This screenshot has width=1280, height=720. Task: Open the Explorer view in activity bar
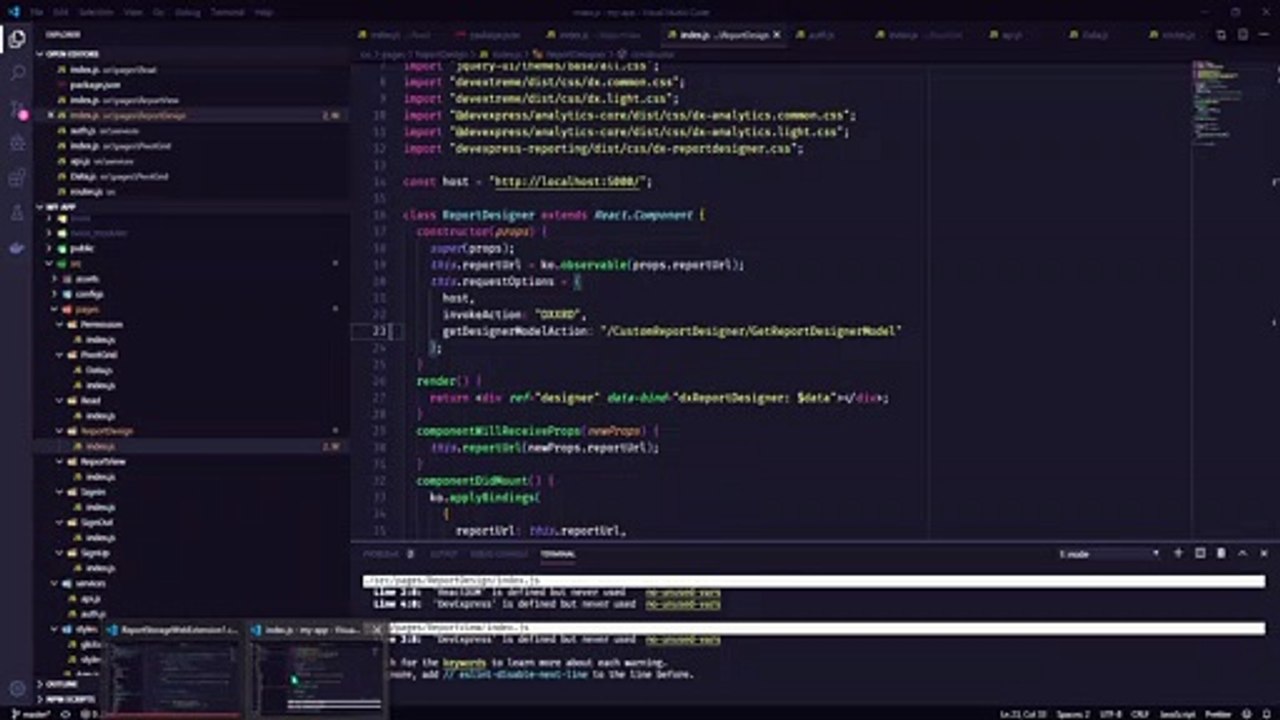click(x=16, y=39)
